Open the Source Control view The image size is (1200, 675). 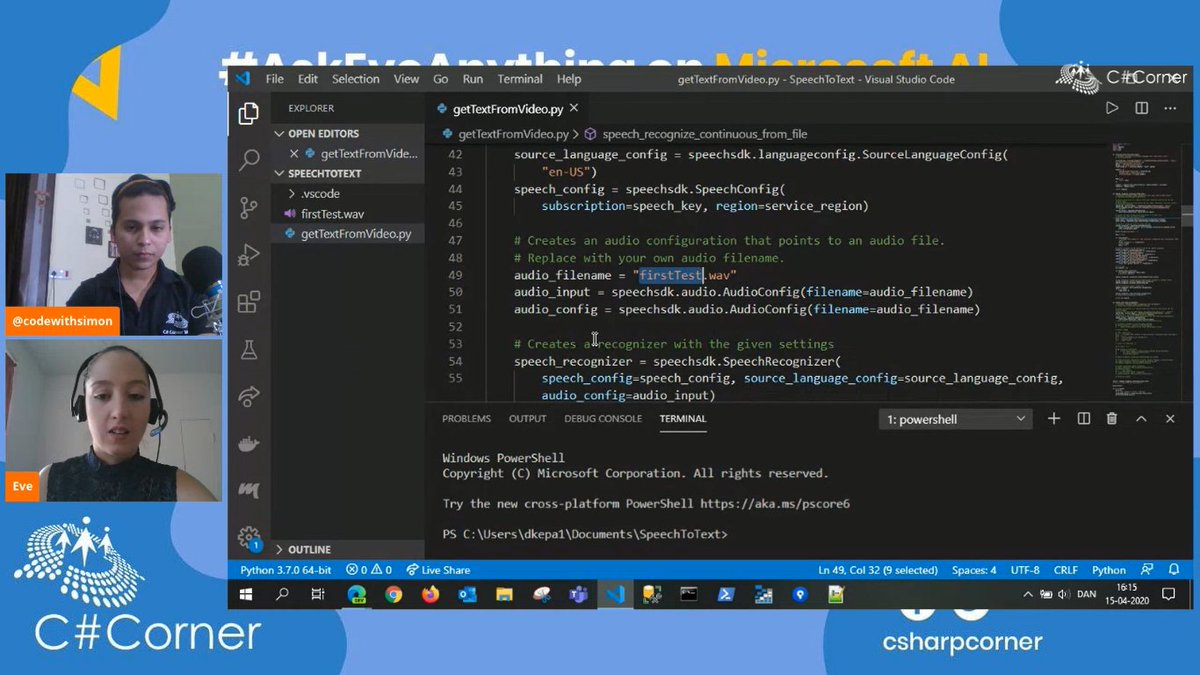tap(249, 208)
